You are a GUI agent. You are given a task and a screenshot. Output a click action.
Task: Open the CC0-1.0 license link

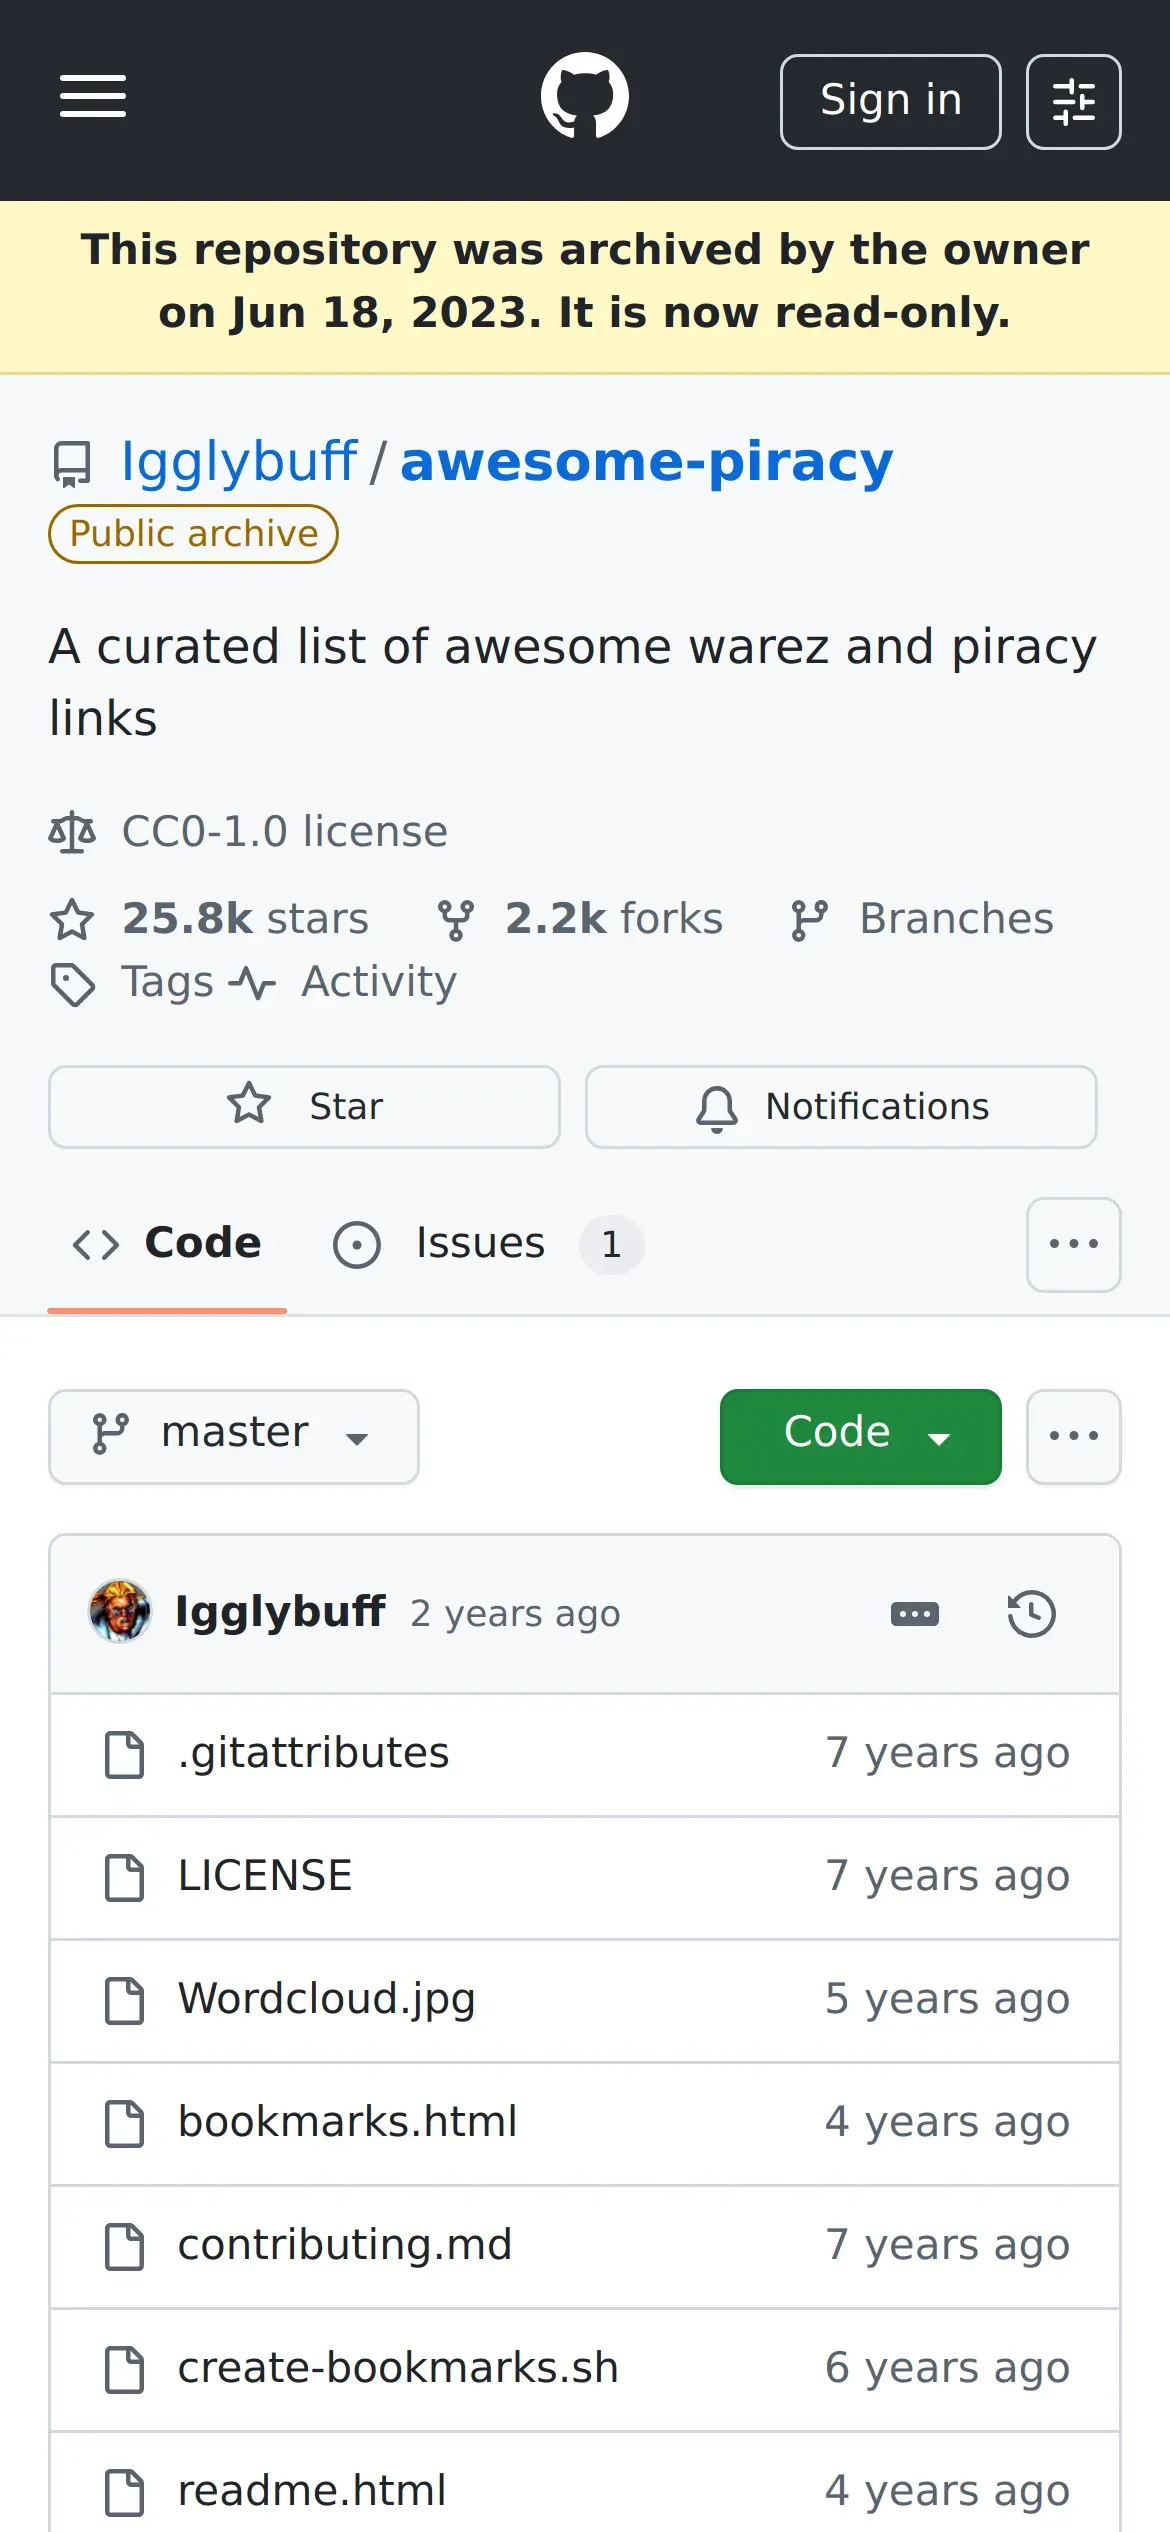click(x=284, y=832)
